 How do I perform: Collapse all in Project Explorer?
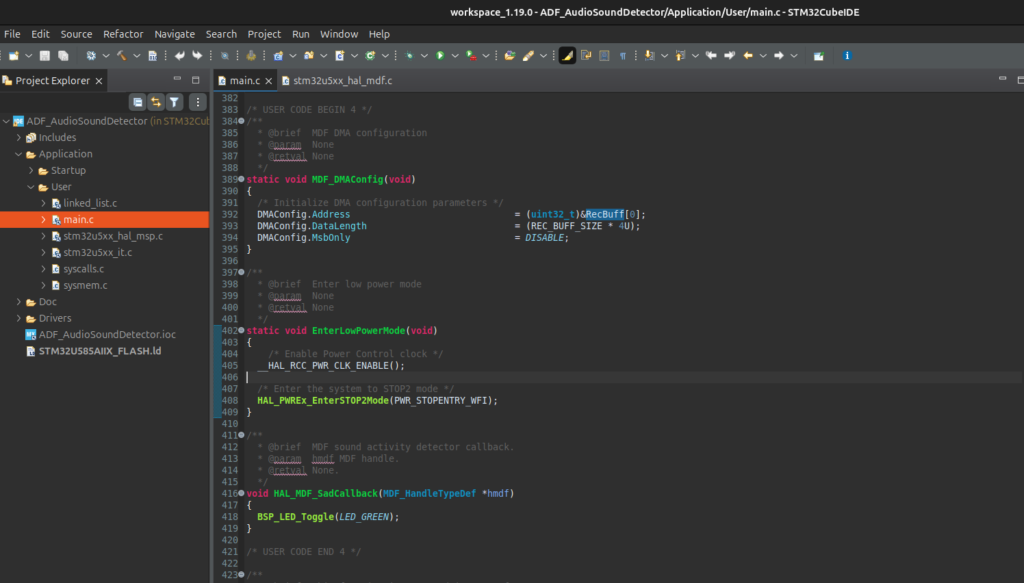137,102
